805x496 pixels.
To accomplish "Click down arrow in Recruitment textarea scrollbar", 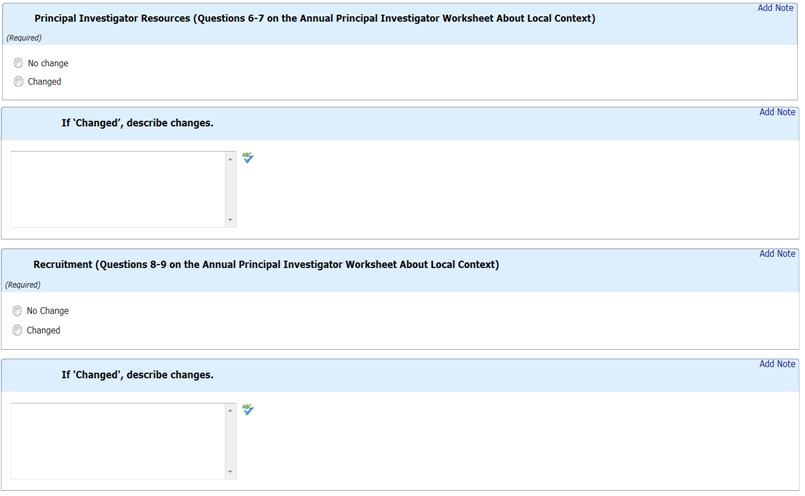I will 230,471.
